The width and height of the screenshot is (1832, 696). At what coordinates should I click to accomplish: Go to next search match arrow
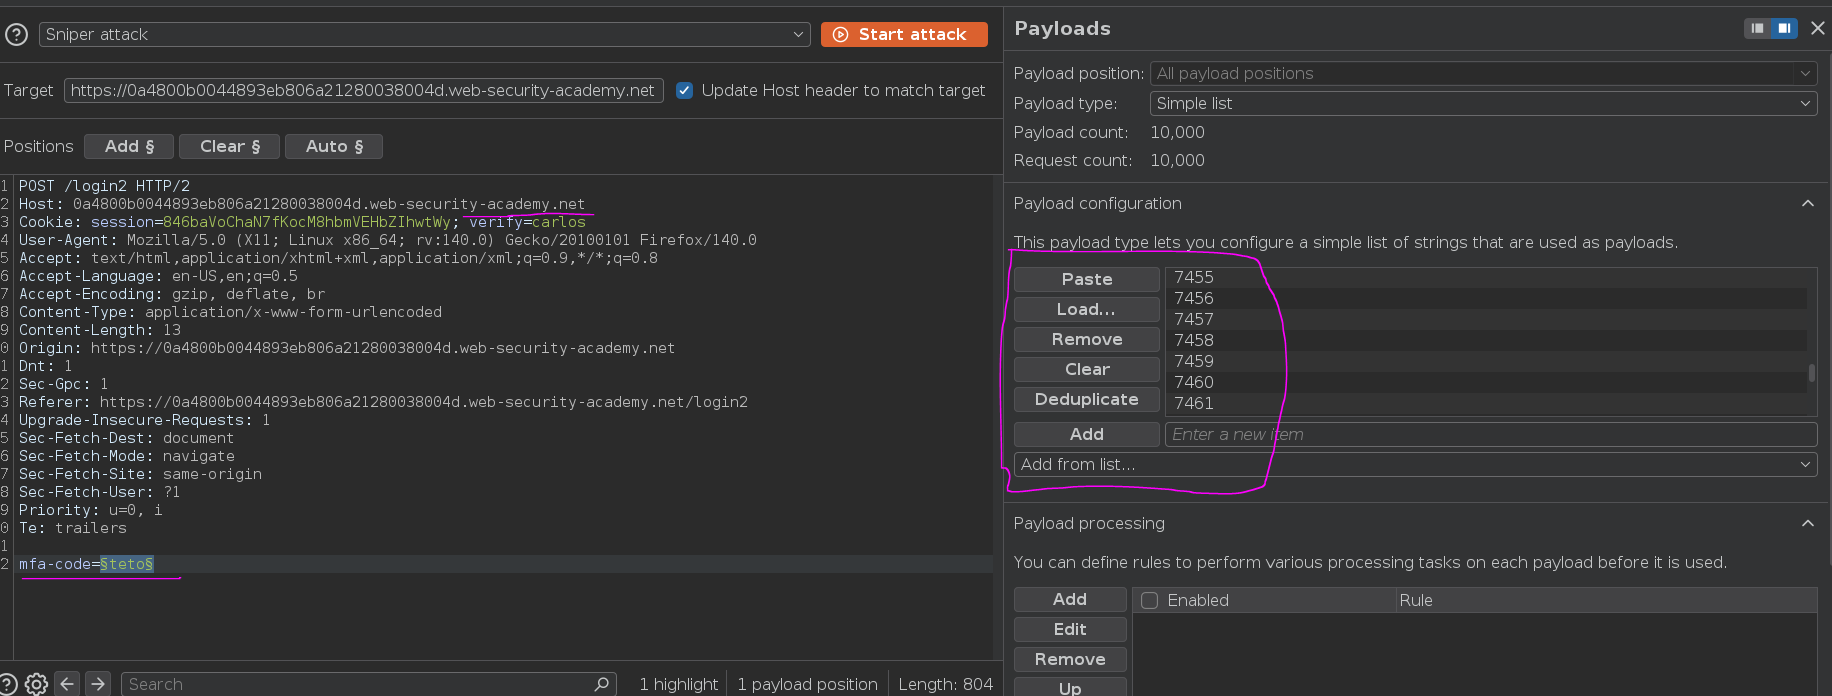(98, 684)
